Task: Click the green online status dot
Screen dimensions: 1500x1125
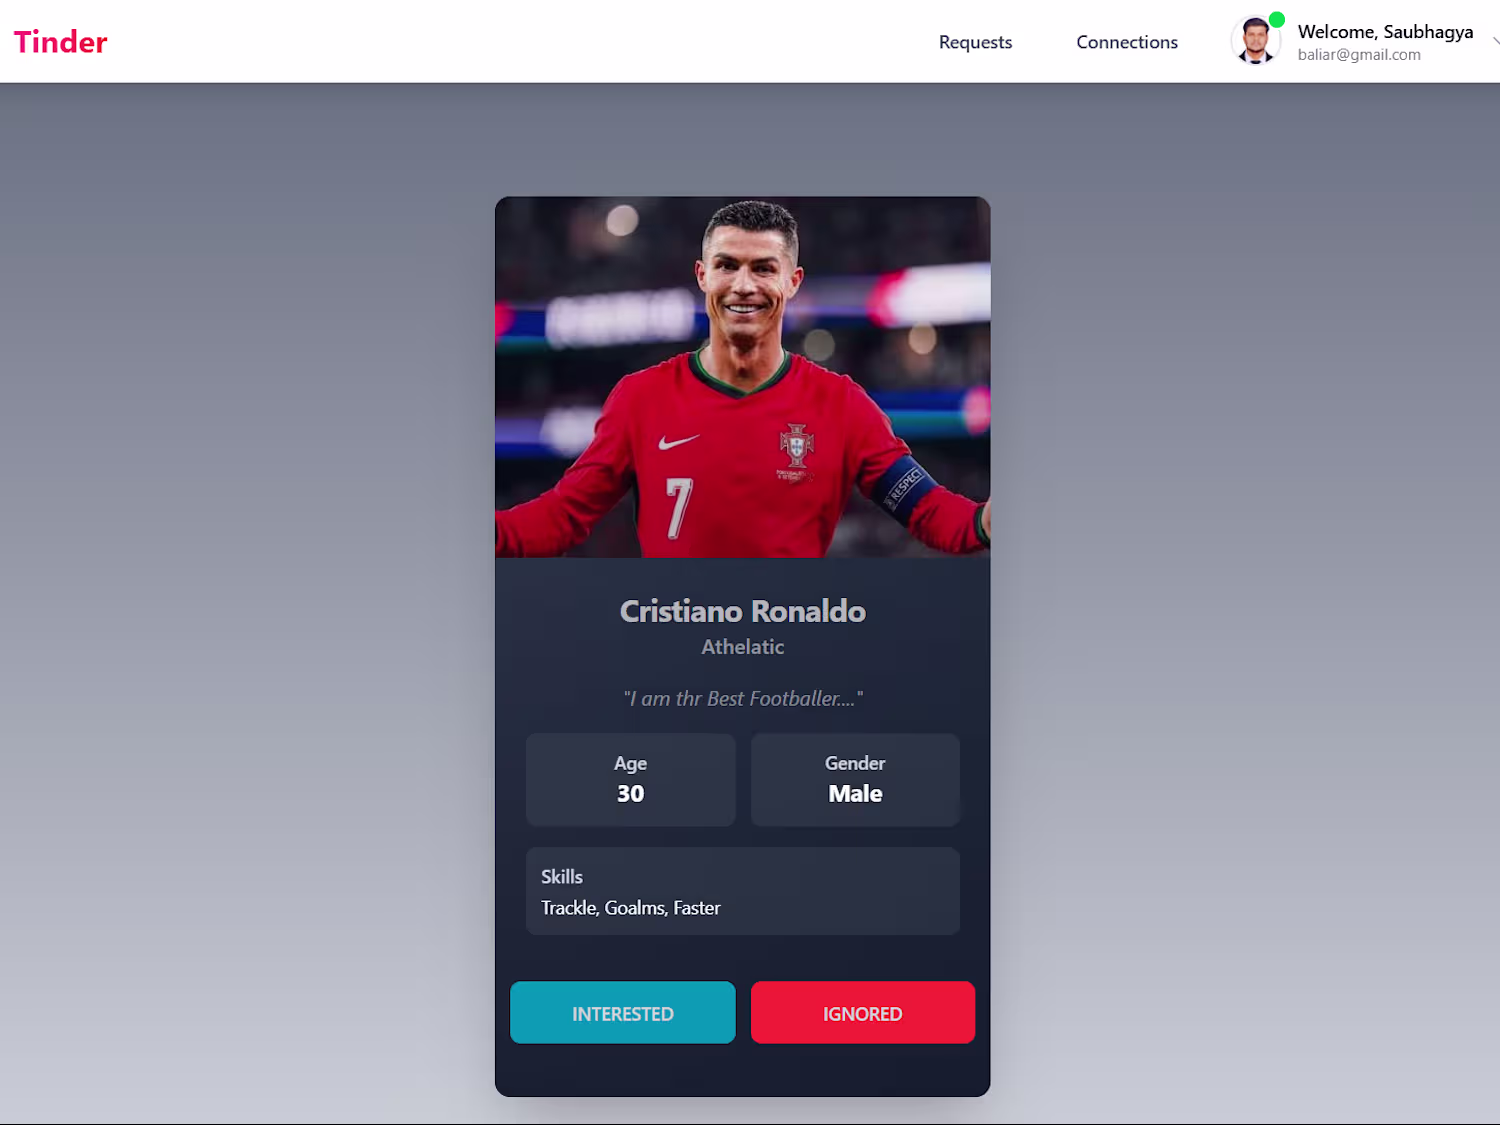Action: point(1276,19)
